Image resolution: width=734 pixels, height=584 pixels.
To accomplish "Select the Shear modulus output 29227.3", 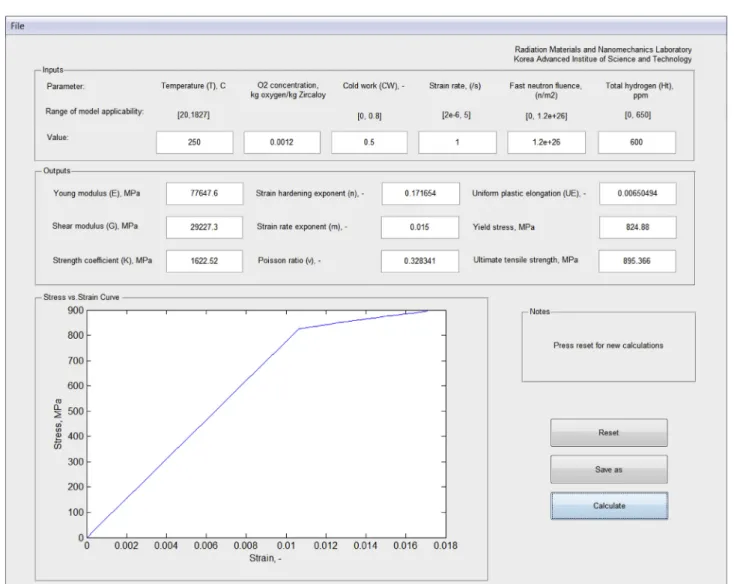I will tap(204, 227).
